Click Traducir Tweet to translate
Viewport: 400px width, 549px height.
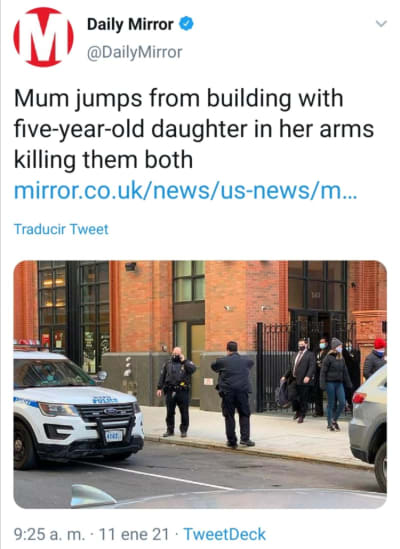(x=61, y=229)
